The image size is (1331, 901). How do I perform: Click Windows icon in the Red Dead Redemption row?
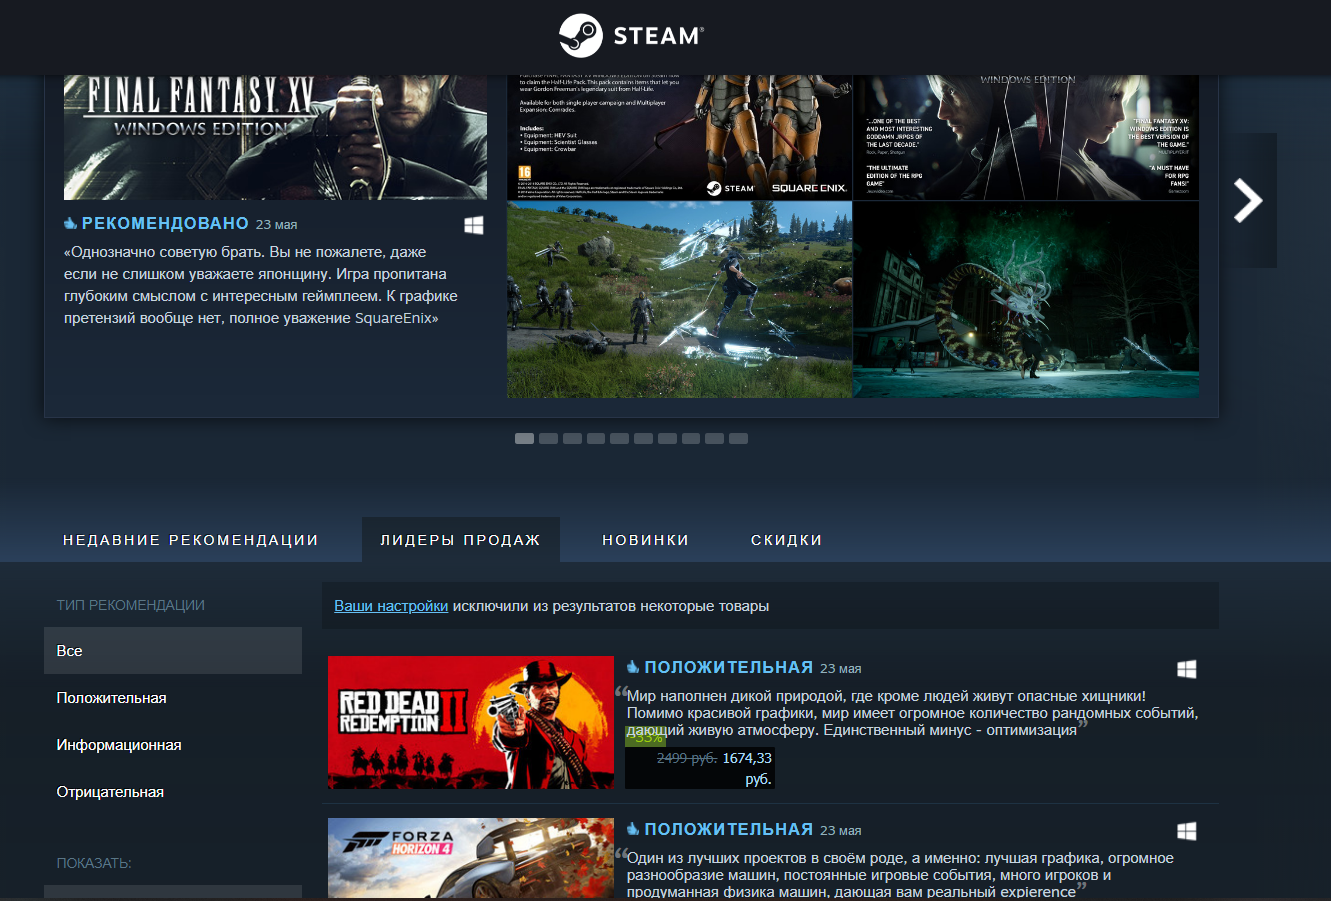click(1187, 669)
